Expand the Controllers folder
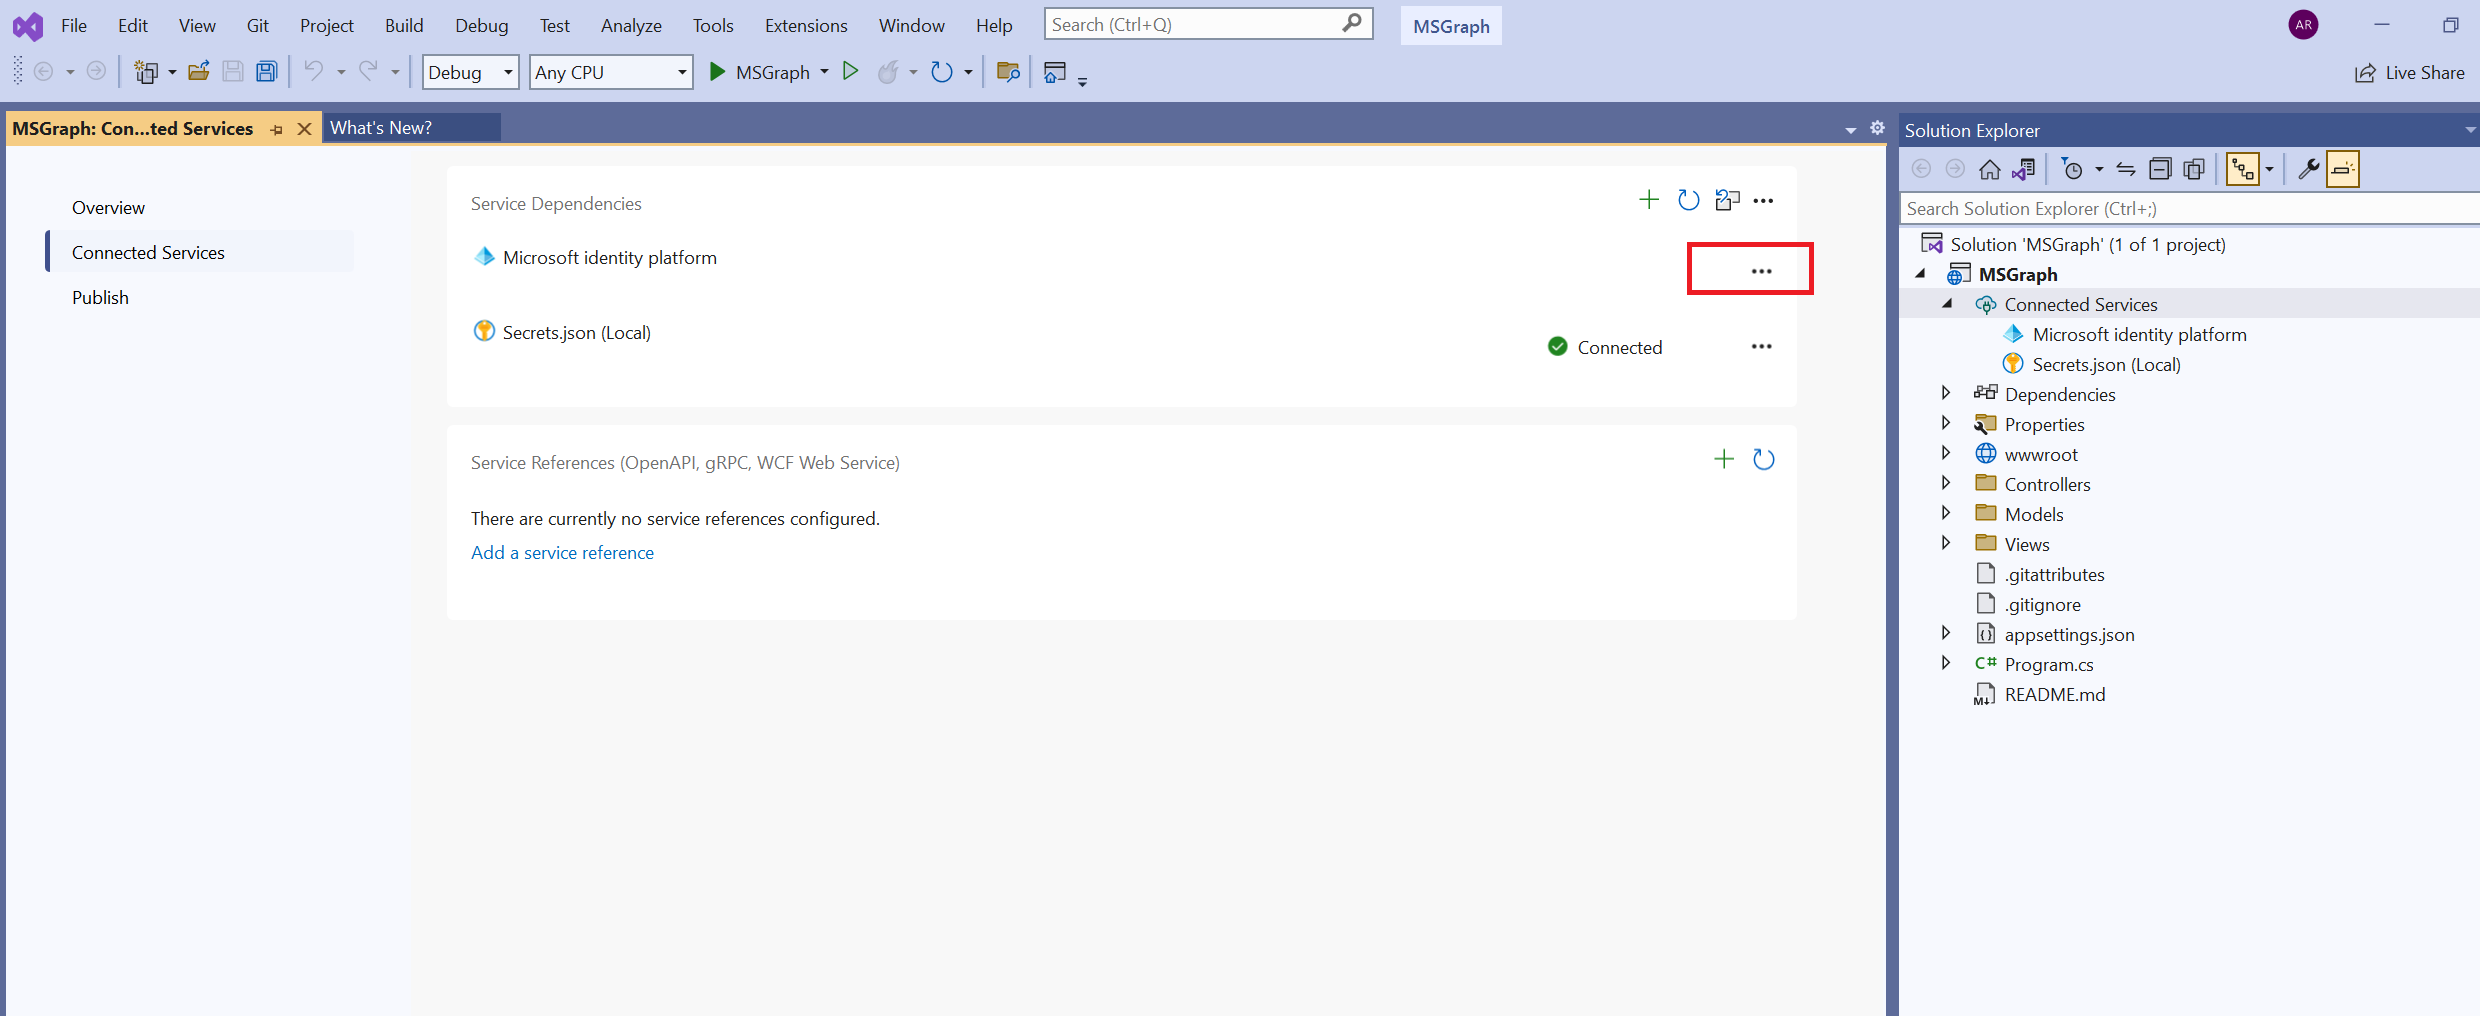Image resolution: width=2480 pixels, height=1016 pixels. (1946, 483)
